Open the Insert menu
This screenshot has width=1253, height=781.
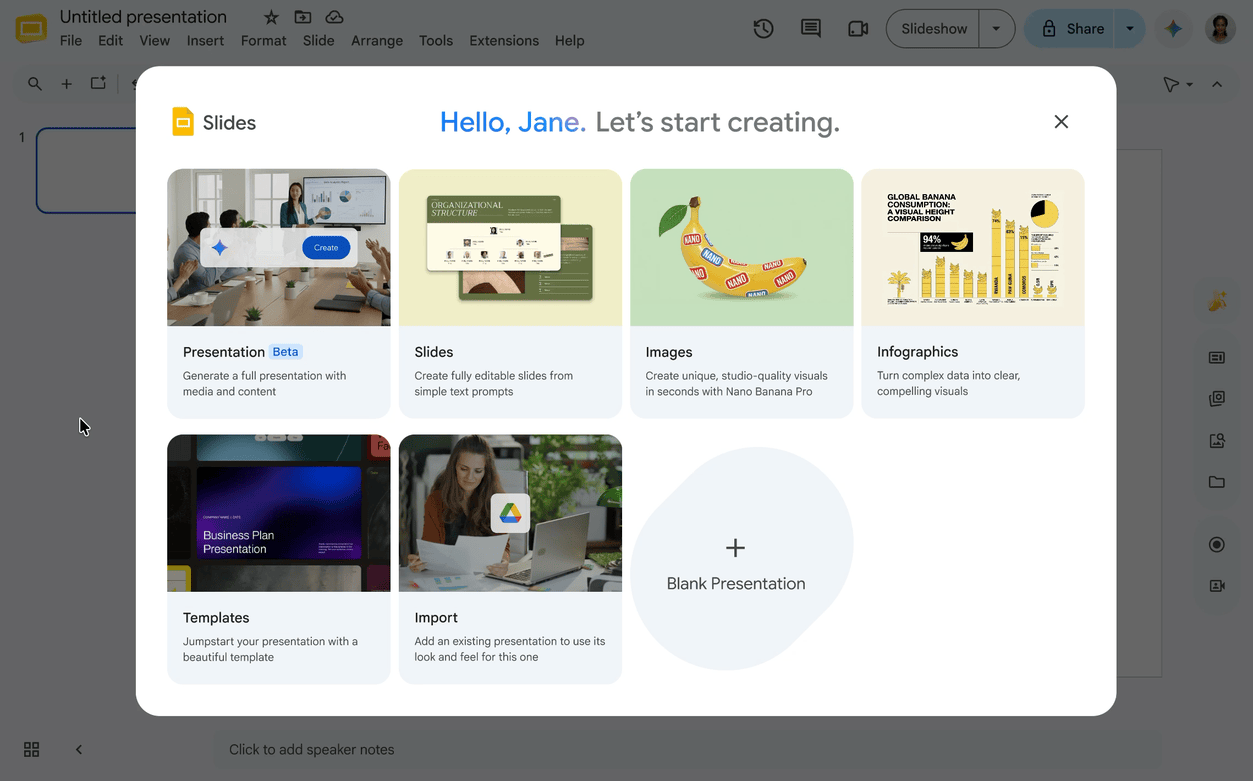(x=205, y=41)
